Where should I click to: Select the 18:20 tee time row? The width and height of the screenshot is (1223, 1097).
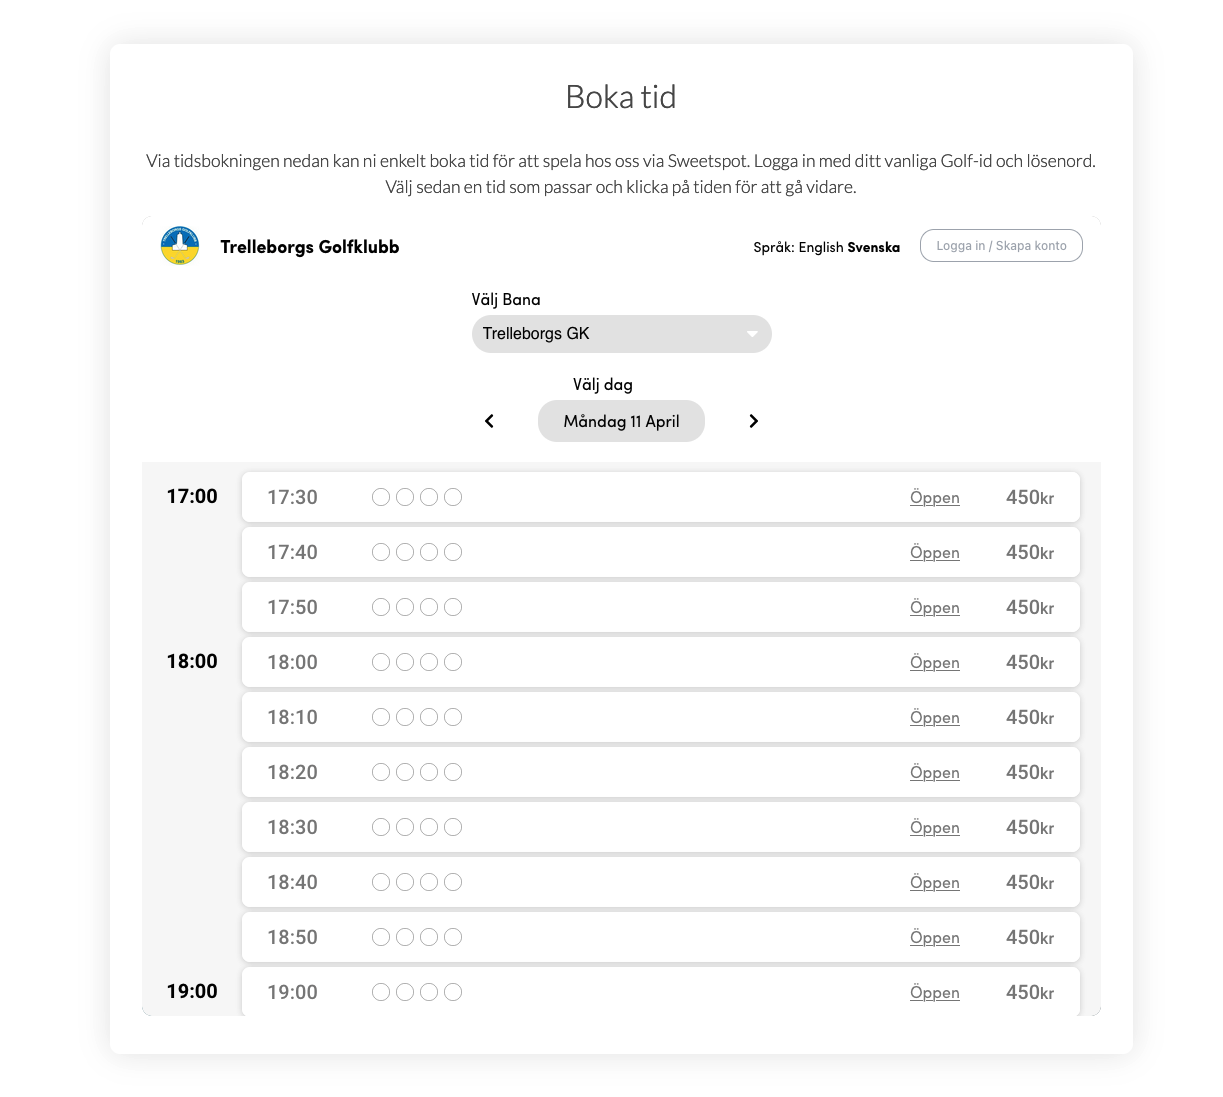coord(661,772)
